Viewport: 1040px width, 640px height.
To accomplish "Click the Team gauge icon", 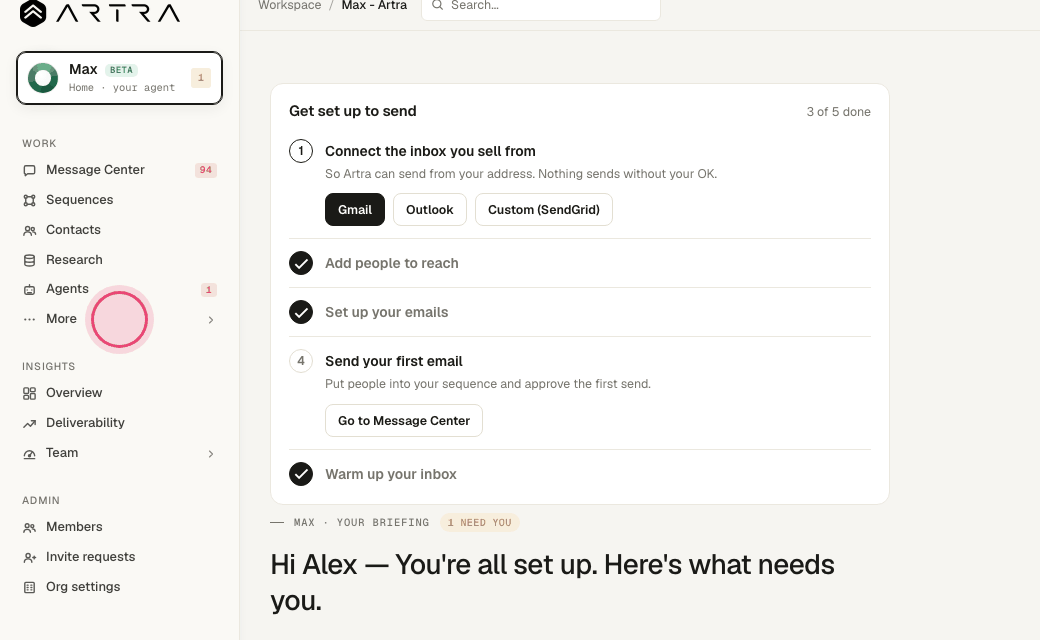I will point(29,454).
